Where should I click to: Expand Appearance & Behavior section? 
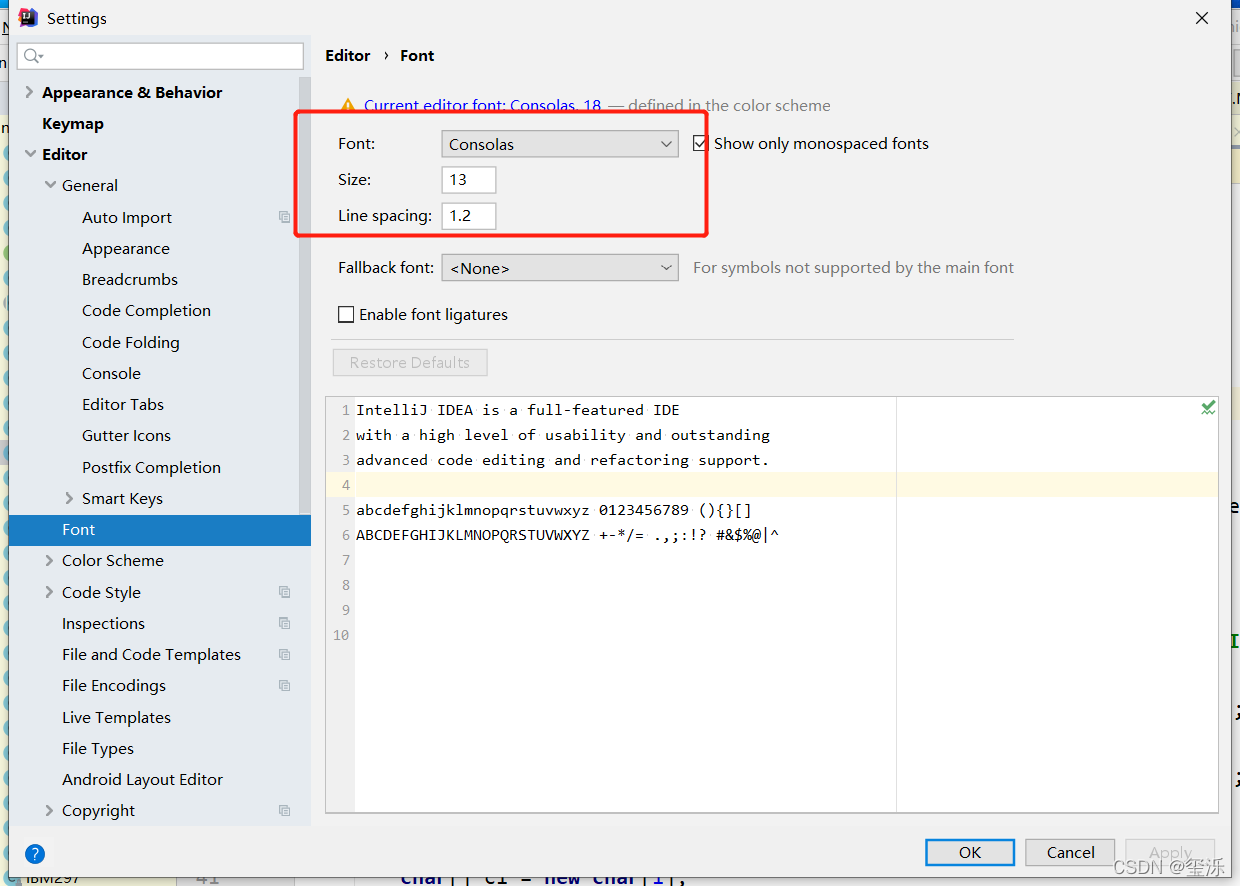tap(28, 92)
